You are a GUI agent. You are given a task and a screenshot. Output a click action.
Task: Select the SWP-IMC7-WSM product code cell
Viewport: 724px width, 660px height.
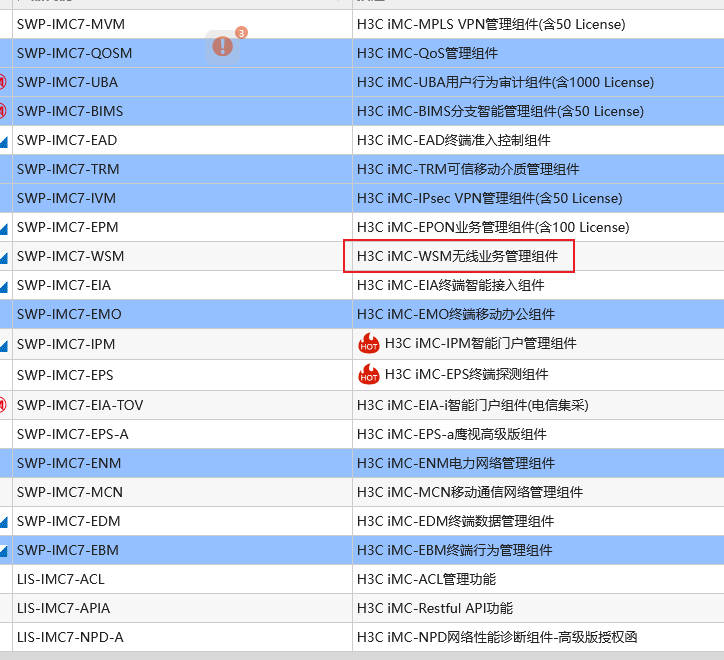[x=182, y=256]
